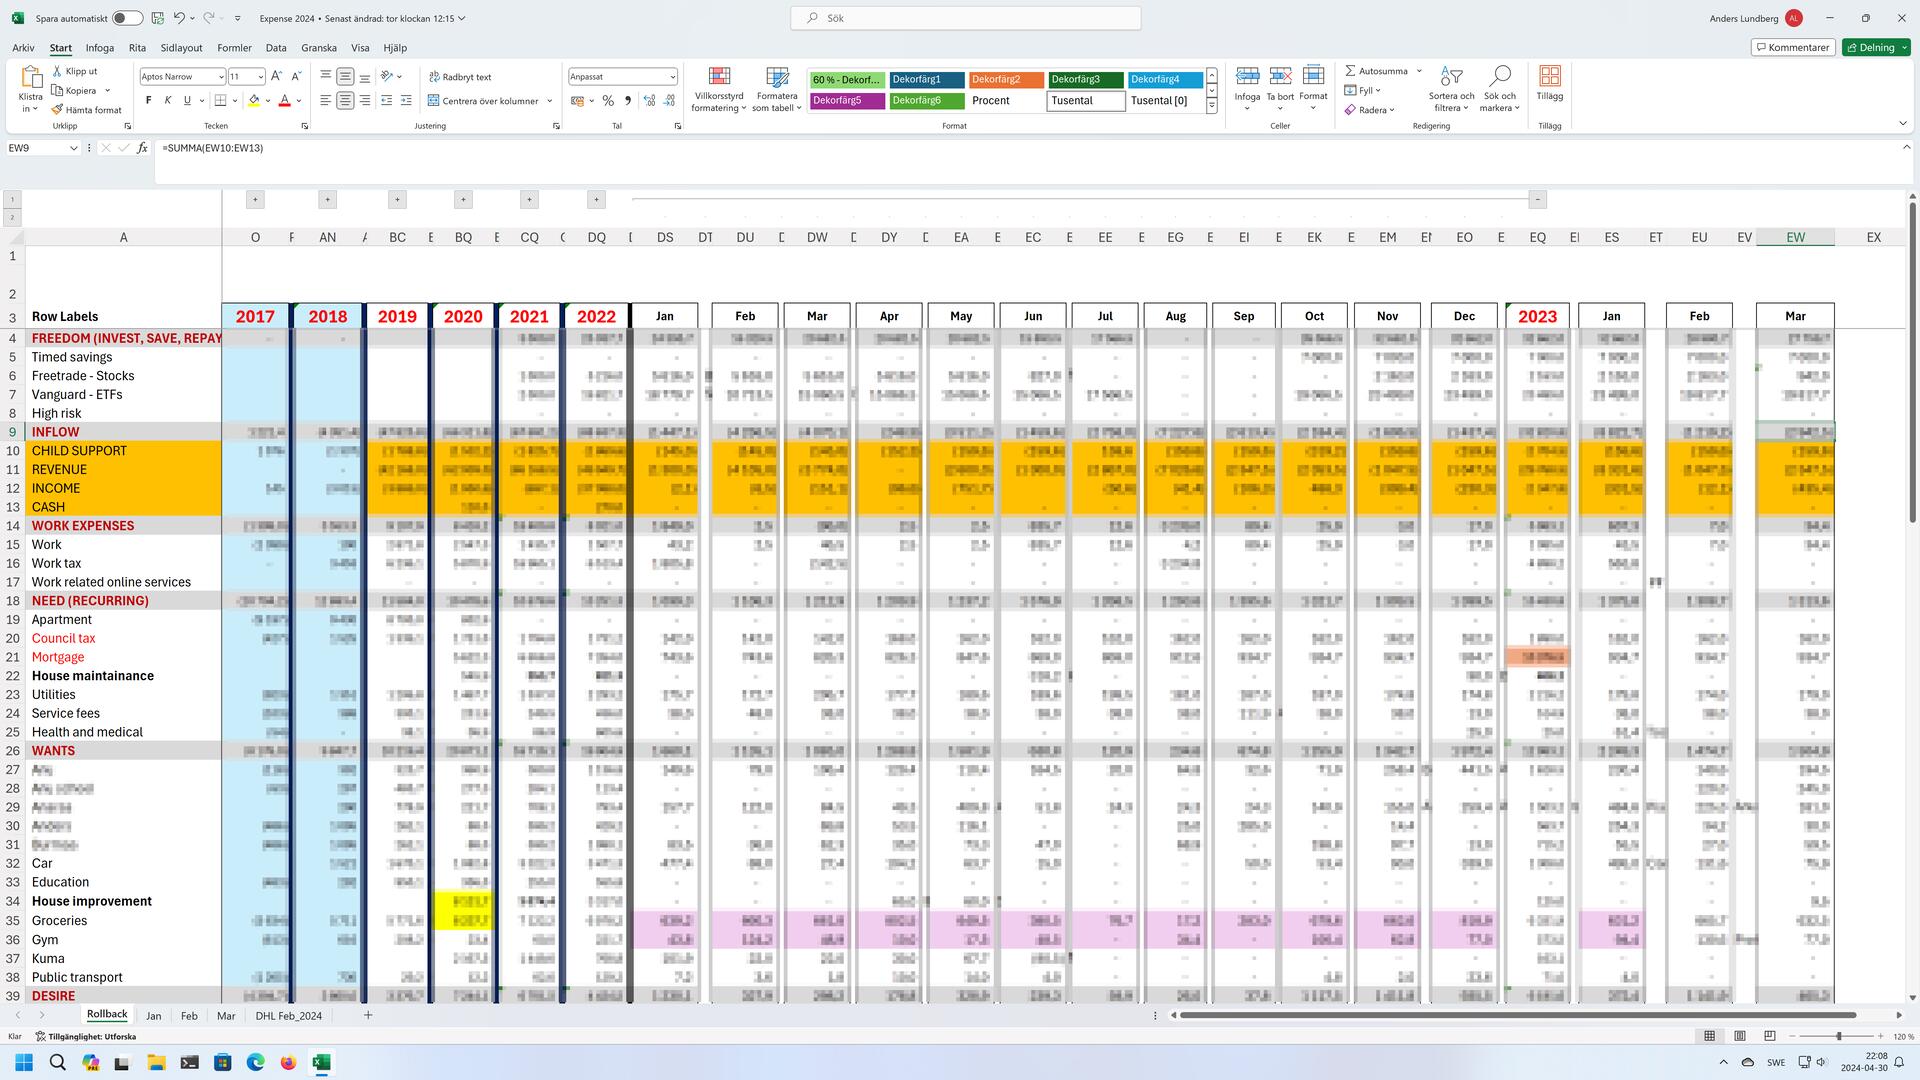Increase decimals with Öka decimal icon

tap(648, 100)
